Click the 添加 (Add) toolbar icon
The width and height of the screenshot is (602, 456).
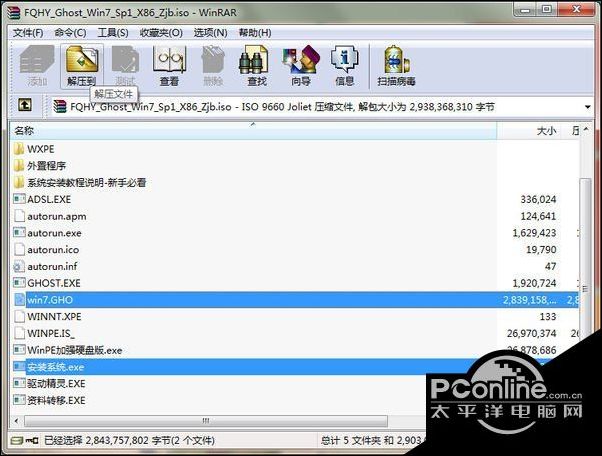click(38, 65)
